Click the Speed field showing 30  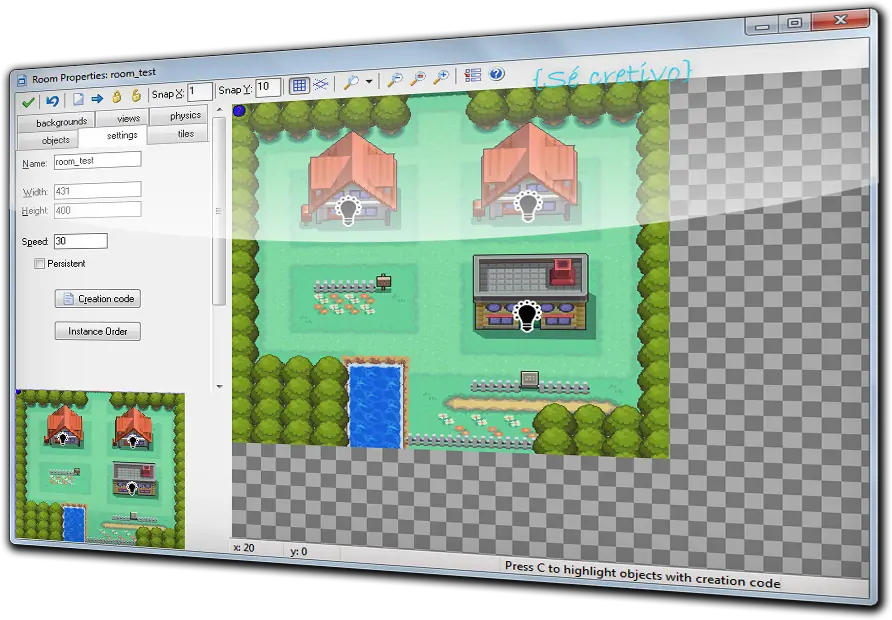tap(81, 241)
